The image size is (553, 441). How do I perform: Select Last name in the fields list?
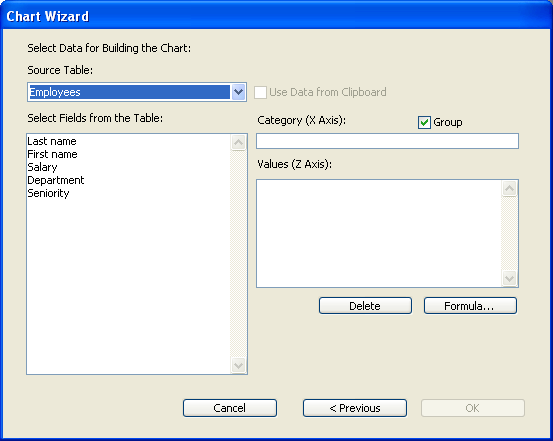pyautogui.click(x=52, y=141)
